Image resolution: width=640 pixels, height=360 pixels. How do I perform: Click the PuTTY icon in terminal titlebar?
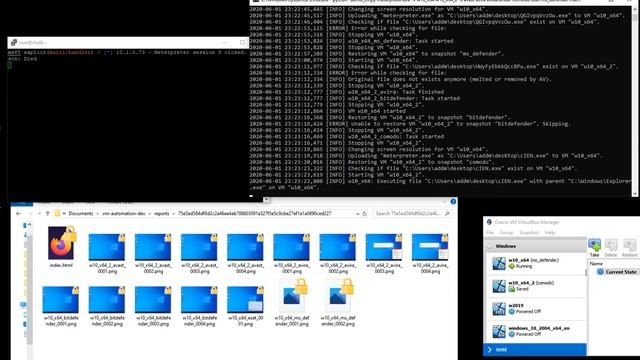tap(13, 42)
